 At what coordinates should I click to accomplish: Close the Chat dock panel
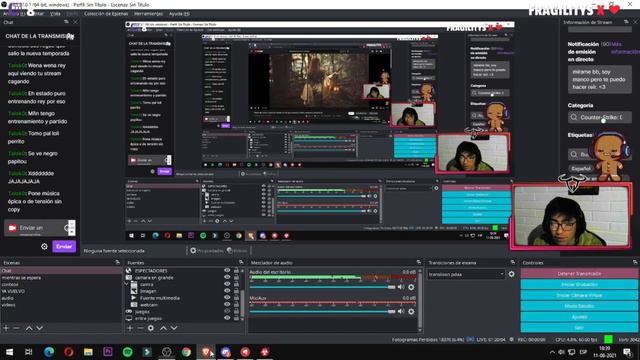[x=75, y=22]
